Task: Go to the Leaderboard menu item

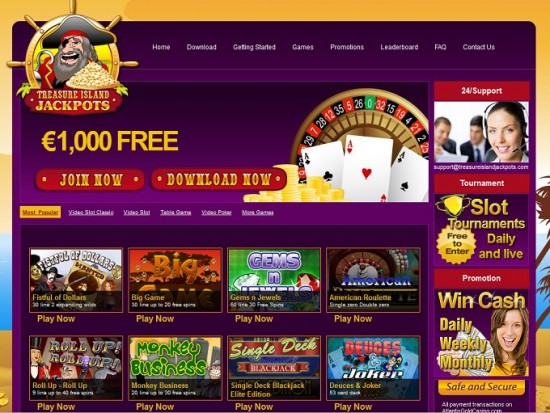Action: coord(399,47)
